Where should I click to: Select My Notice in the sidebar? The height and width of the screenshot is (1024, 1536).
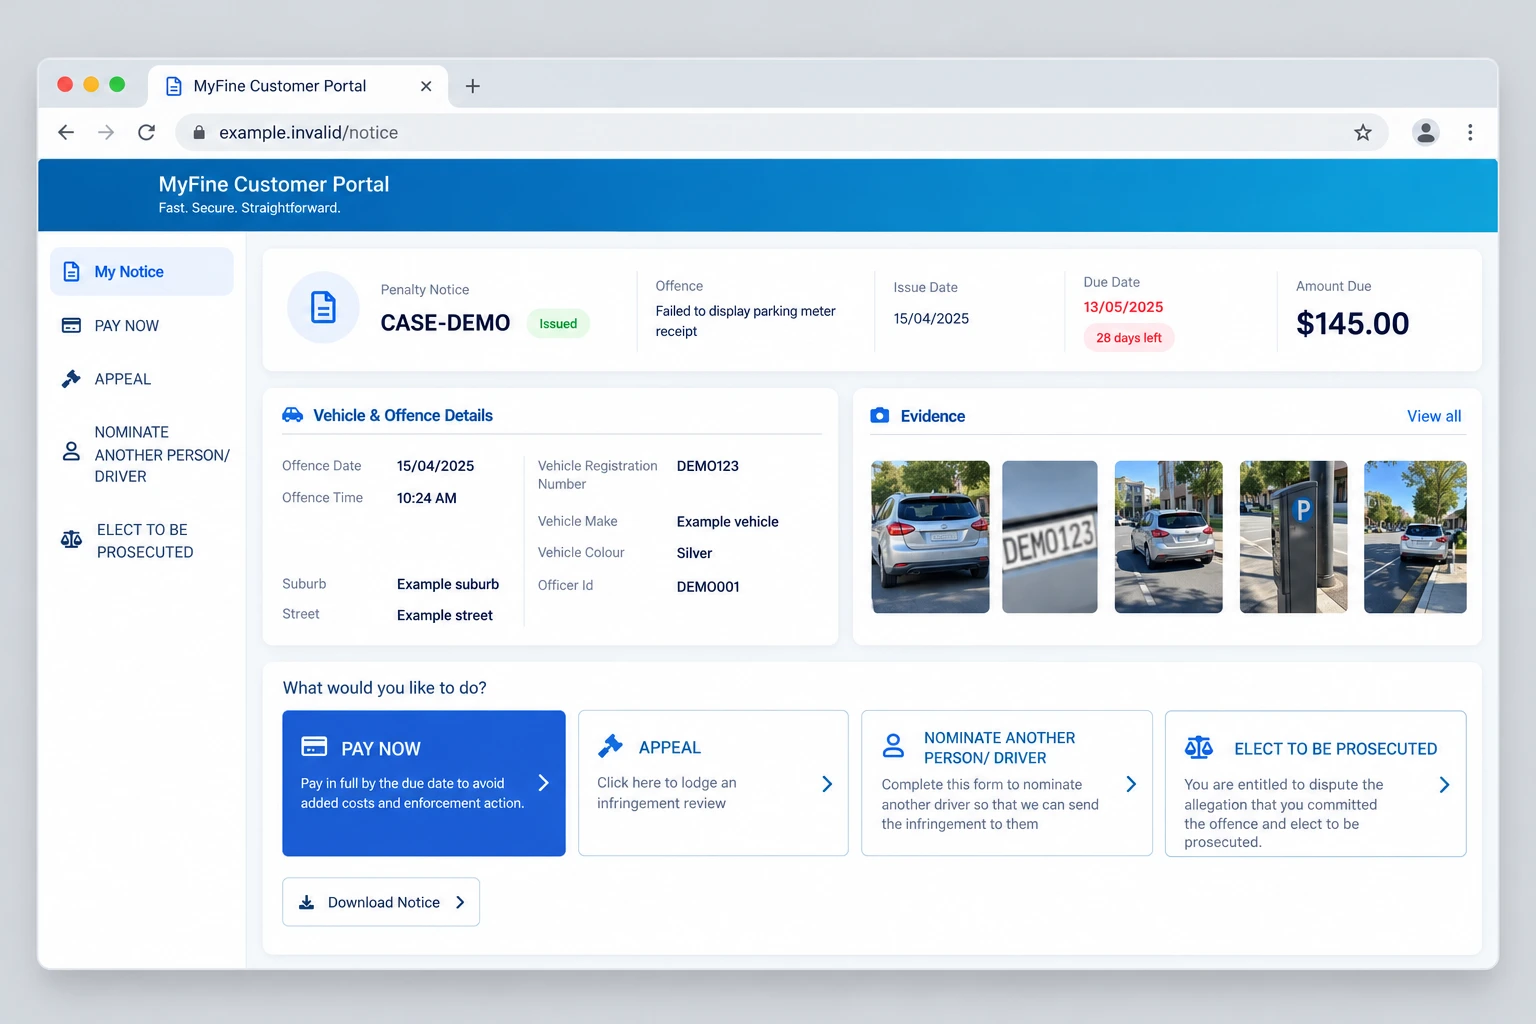[142, 272]
